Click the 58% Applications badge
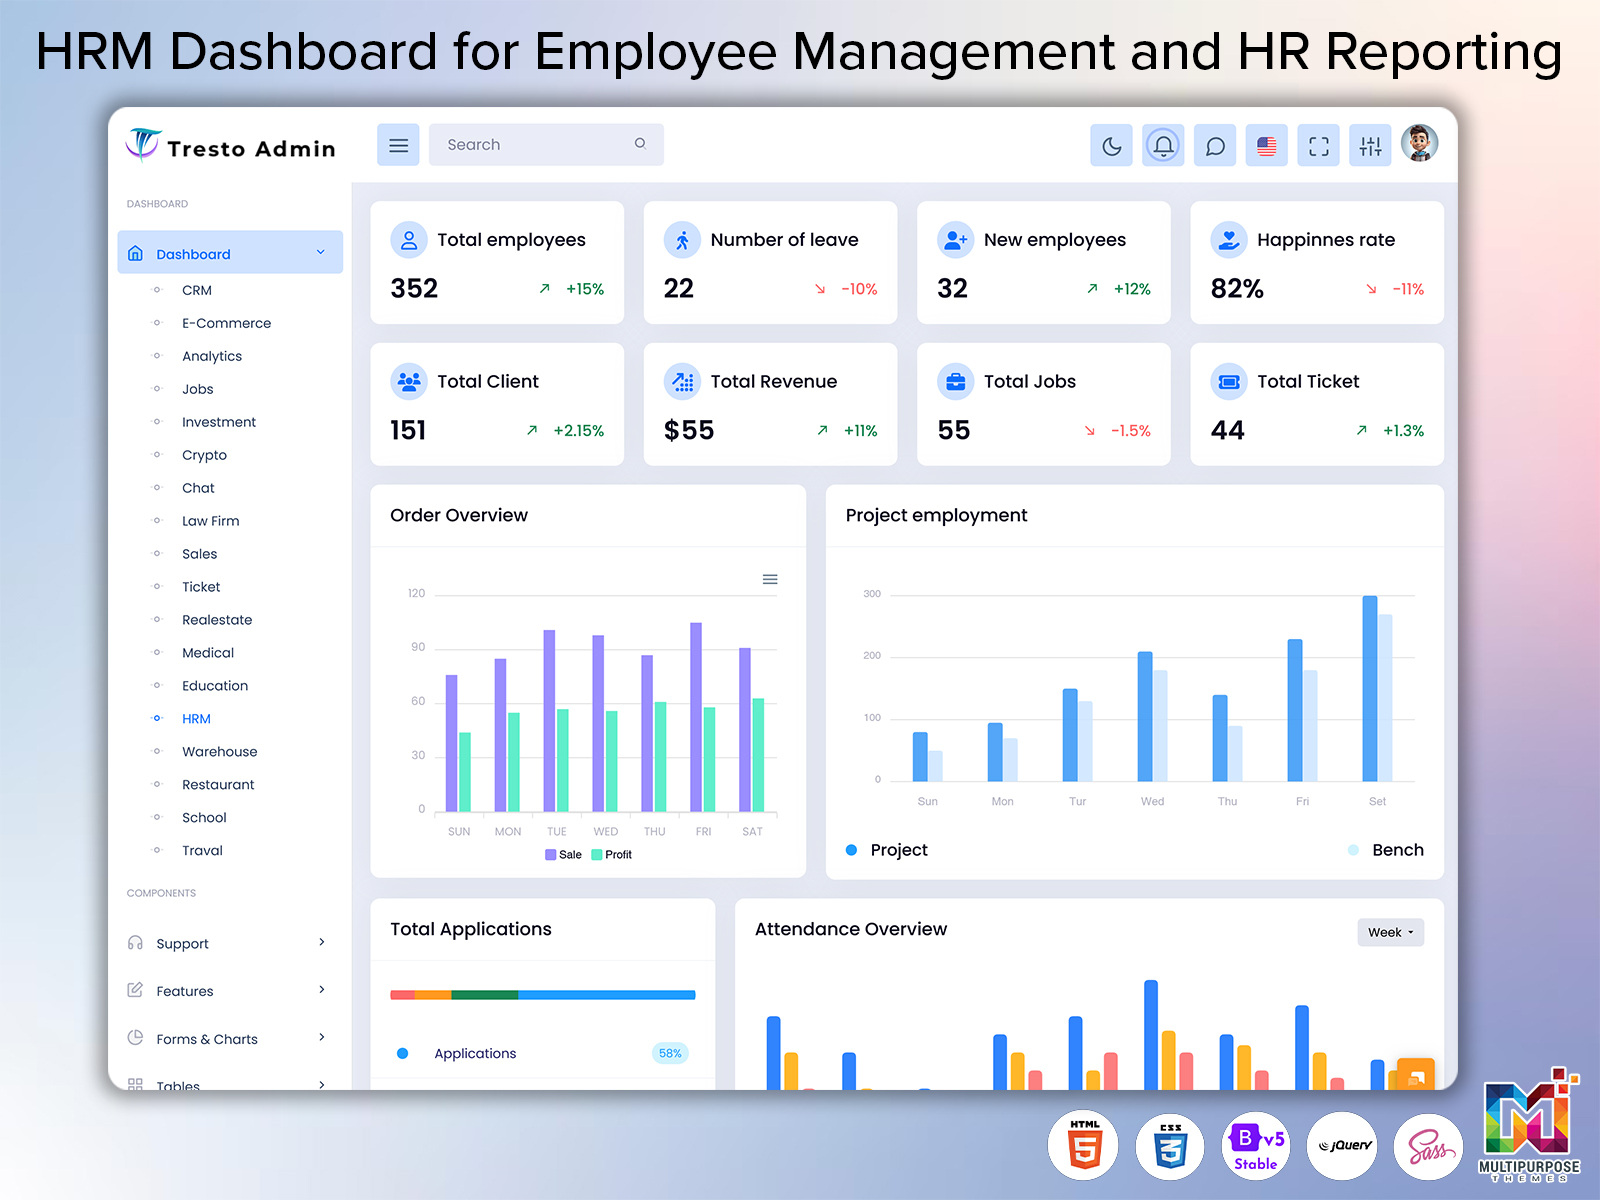Viewport: 1600px width, 1200px height. 670,1053
